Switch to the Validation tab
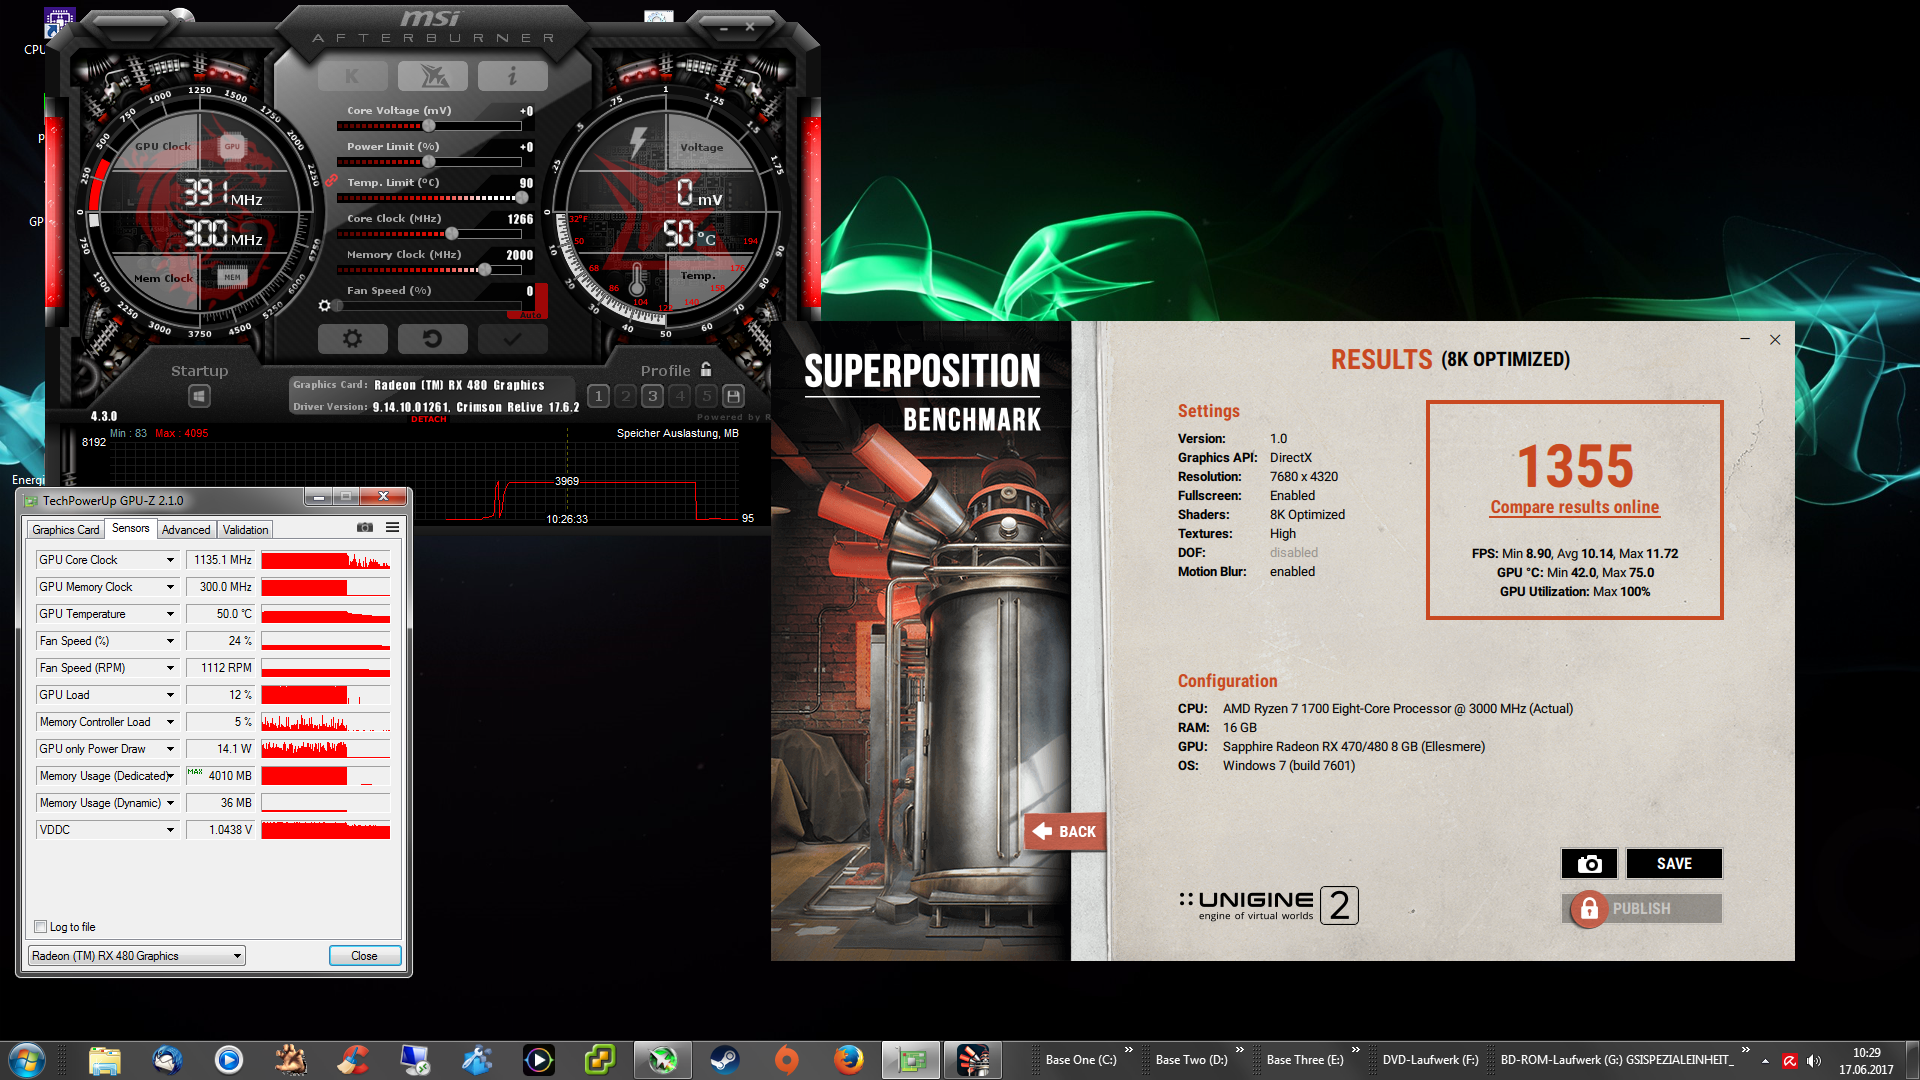 (x=245, y=530)
